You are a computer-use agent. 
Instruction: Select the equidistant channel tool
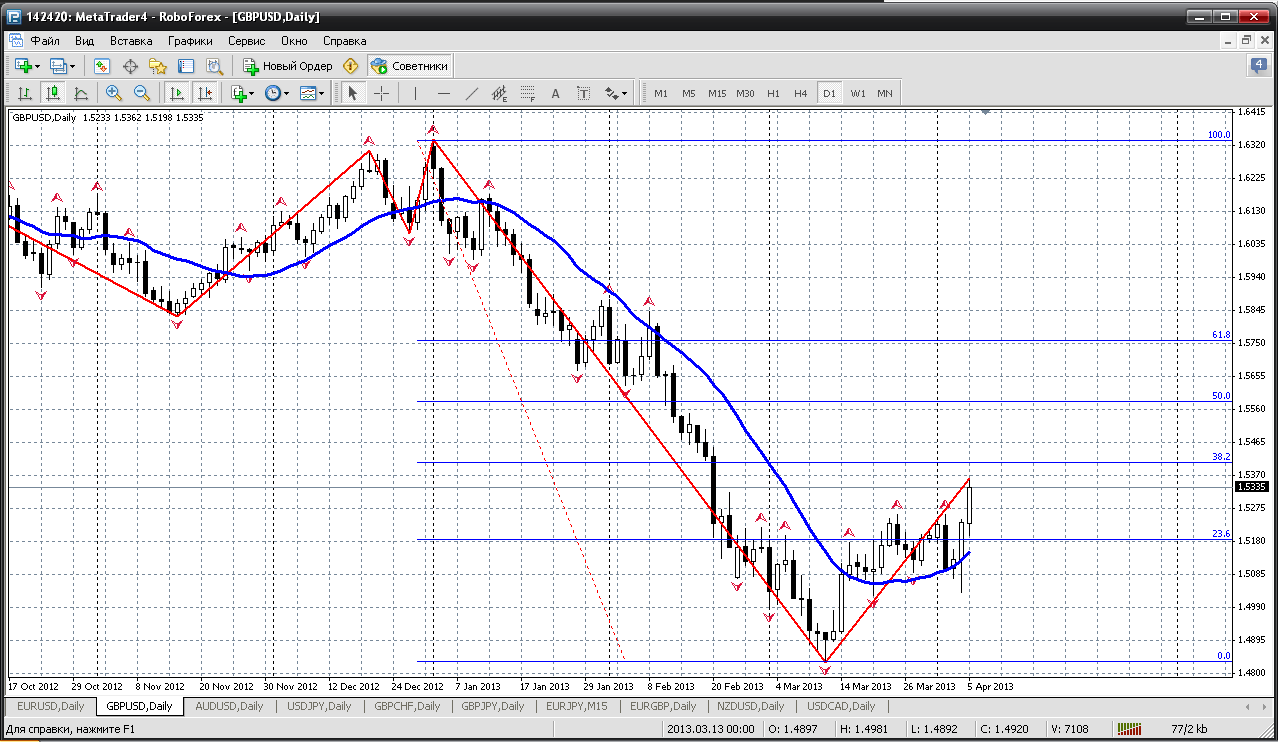click(500, 93)
